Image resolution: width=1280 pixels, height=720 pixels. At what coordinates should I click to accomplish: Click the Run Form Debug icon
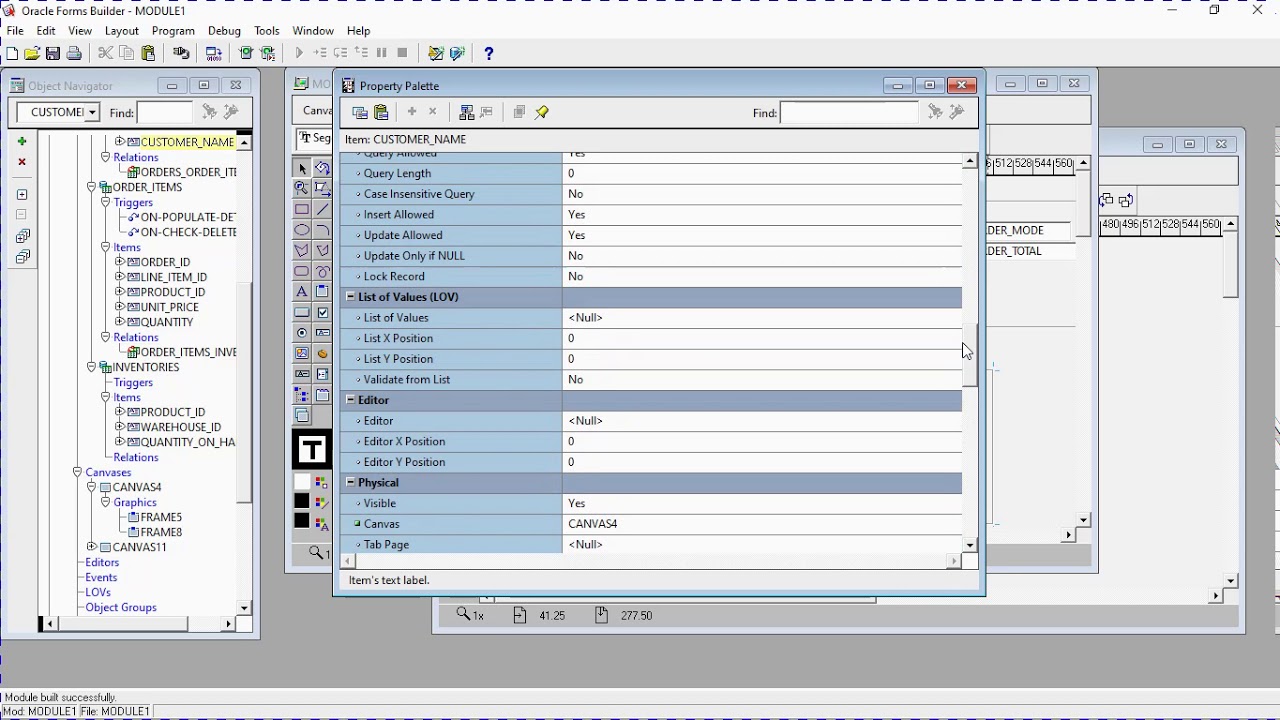coord(267,53)
